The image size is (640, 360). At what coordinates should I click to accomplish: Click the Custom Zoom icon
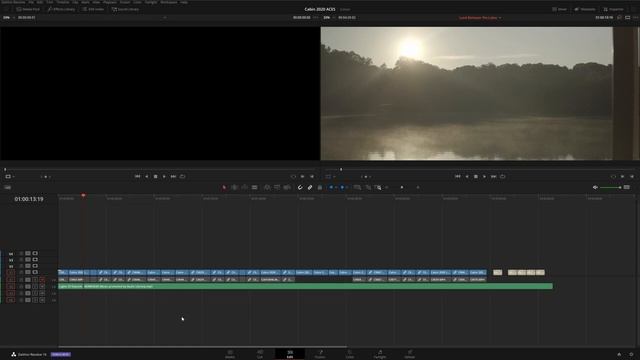378,187
